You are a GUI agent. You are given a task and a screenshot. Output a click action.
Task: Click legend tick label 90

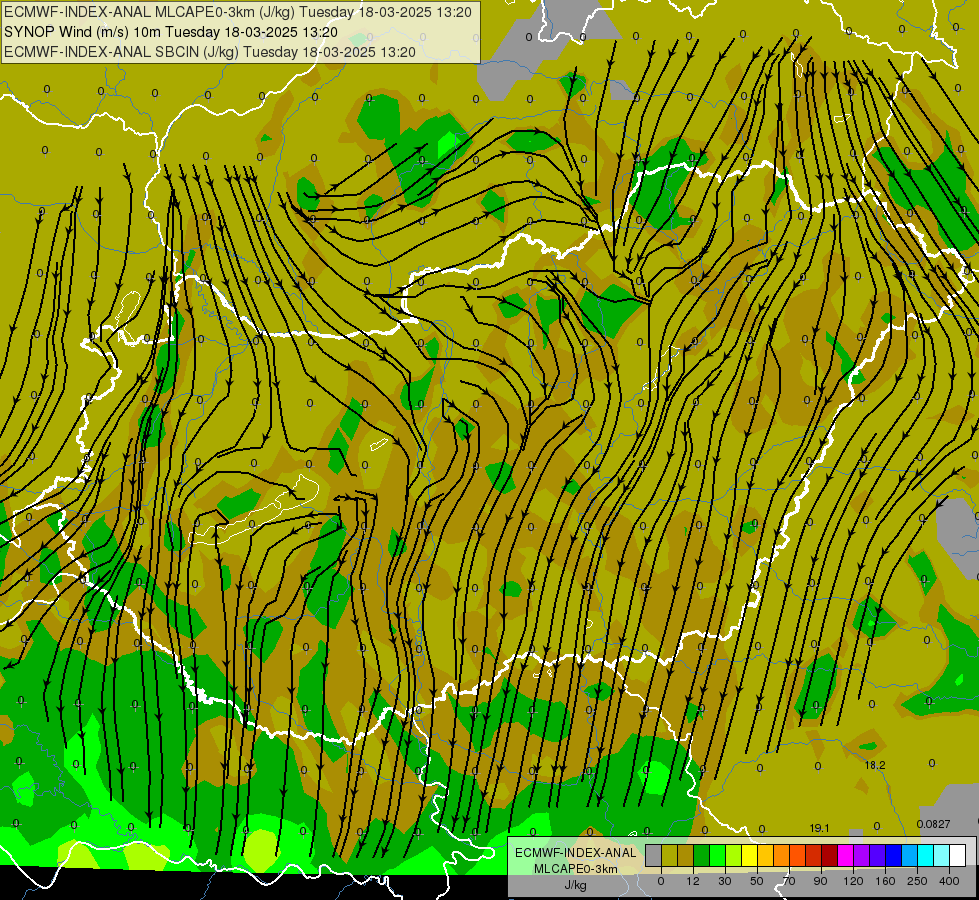click(x=820, y=881)
